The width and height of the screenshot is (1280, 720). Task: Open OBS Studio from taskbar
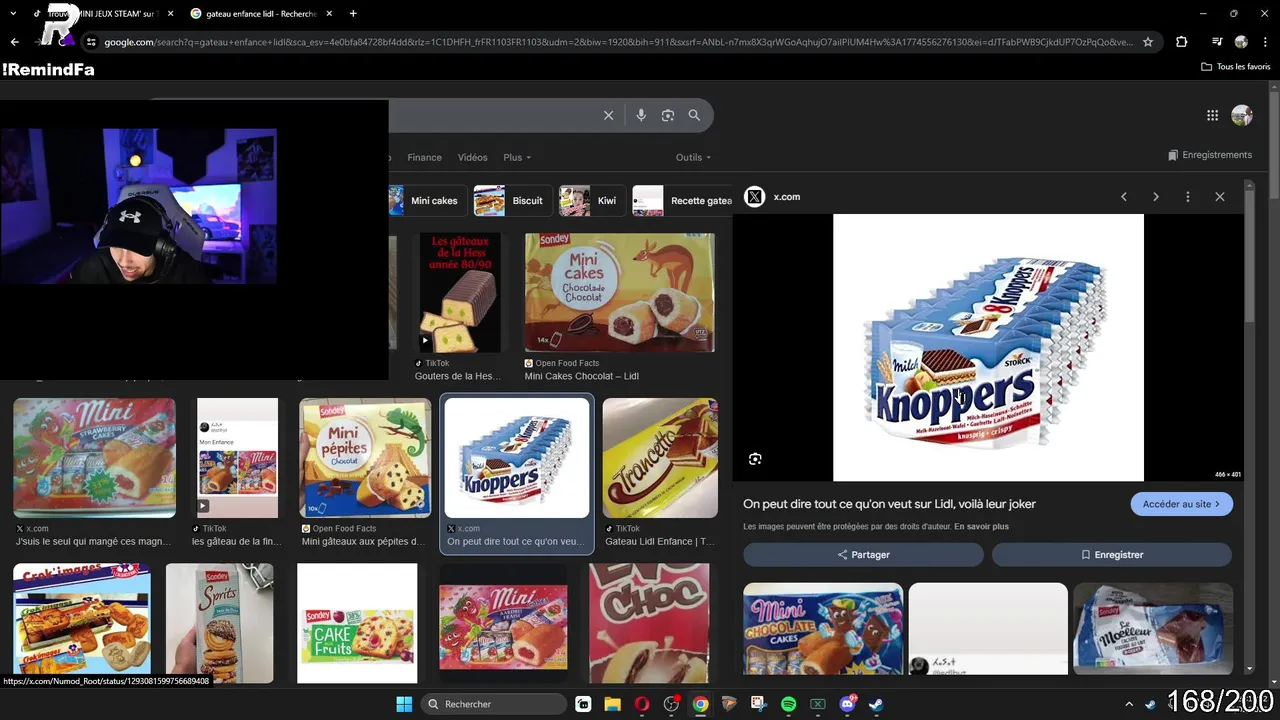click(x=671, y=704)
